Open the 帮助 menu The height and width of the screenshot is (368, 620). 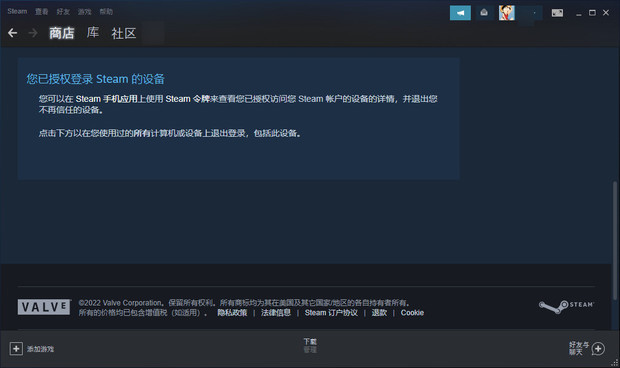point(106,12)
